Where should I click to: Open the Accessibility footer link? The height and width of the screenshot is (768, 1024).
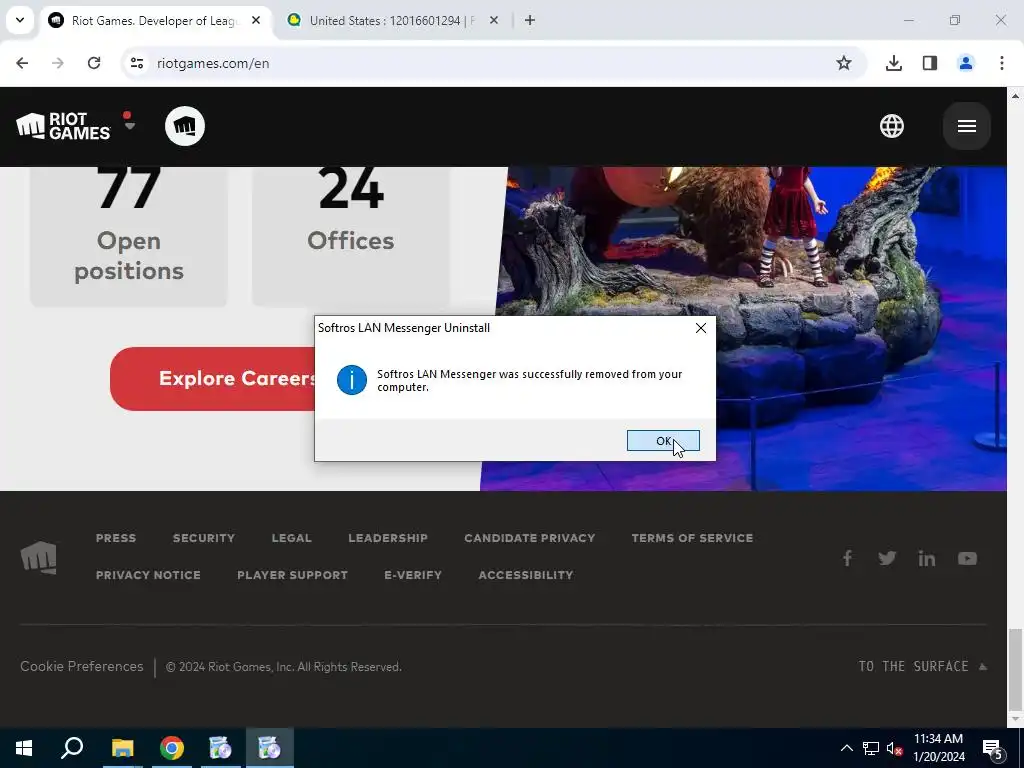[526, 575]
